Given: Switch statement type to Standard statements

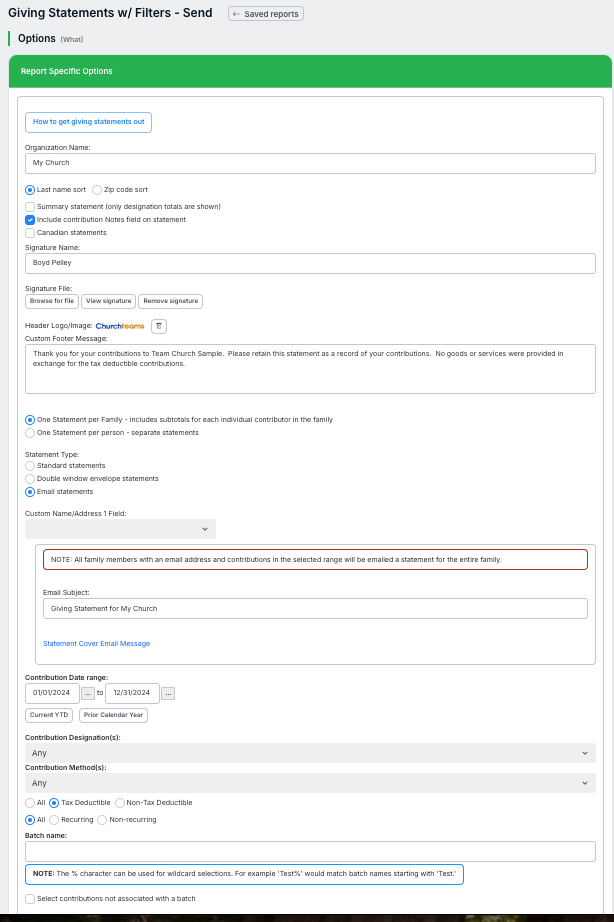Looking at the screenshot, I should (30, 466).
